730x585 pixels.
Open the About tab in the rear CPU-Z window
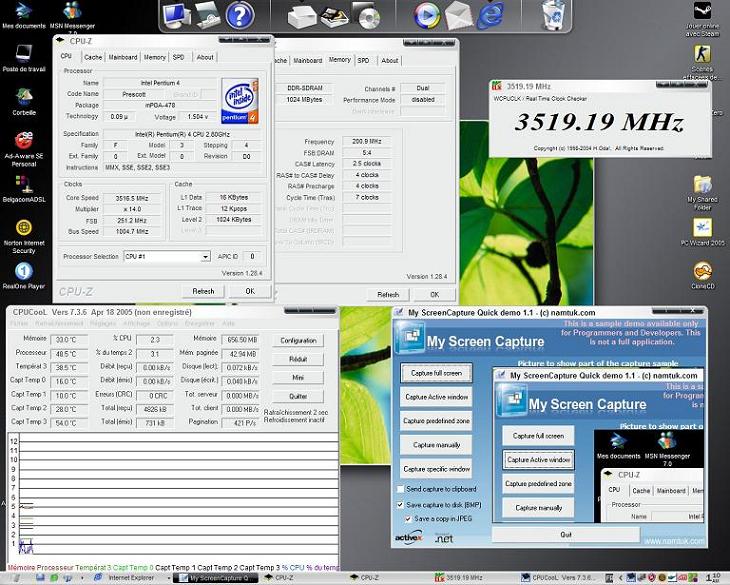click(390, 61)
